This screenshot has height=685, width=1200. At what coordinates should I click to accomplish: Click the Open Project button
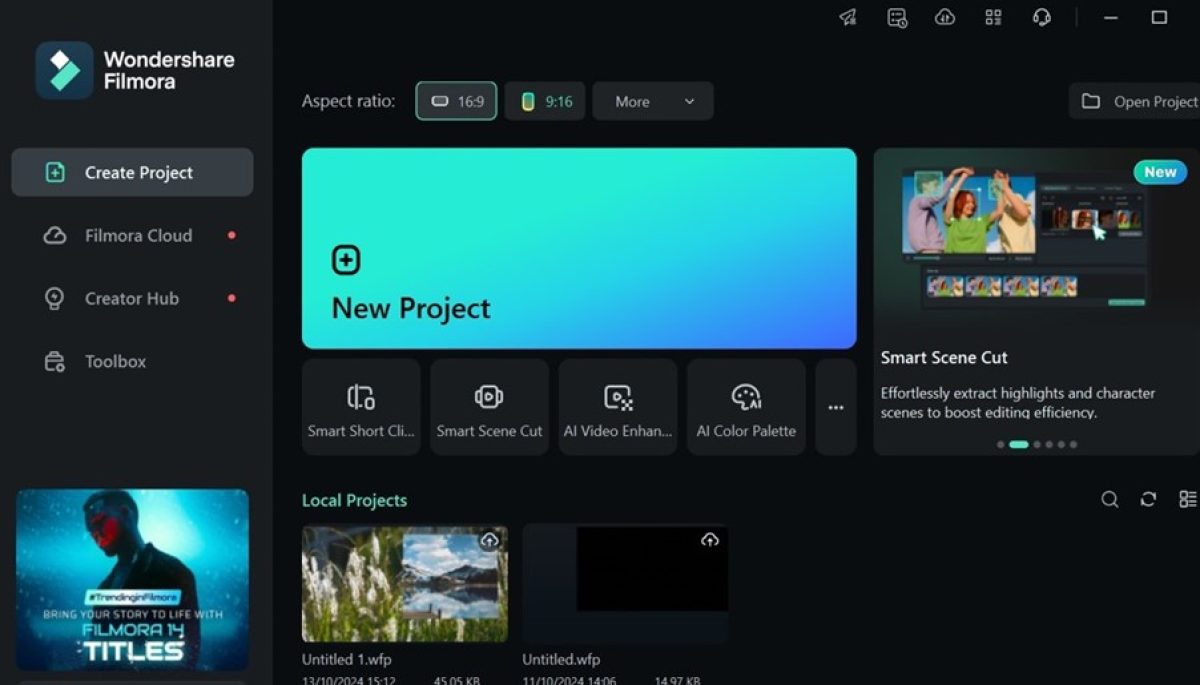click(x=1135, y=101)
